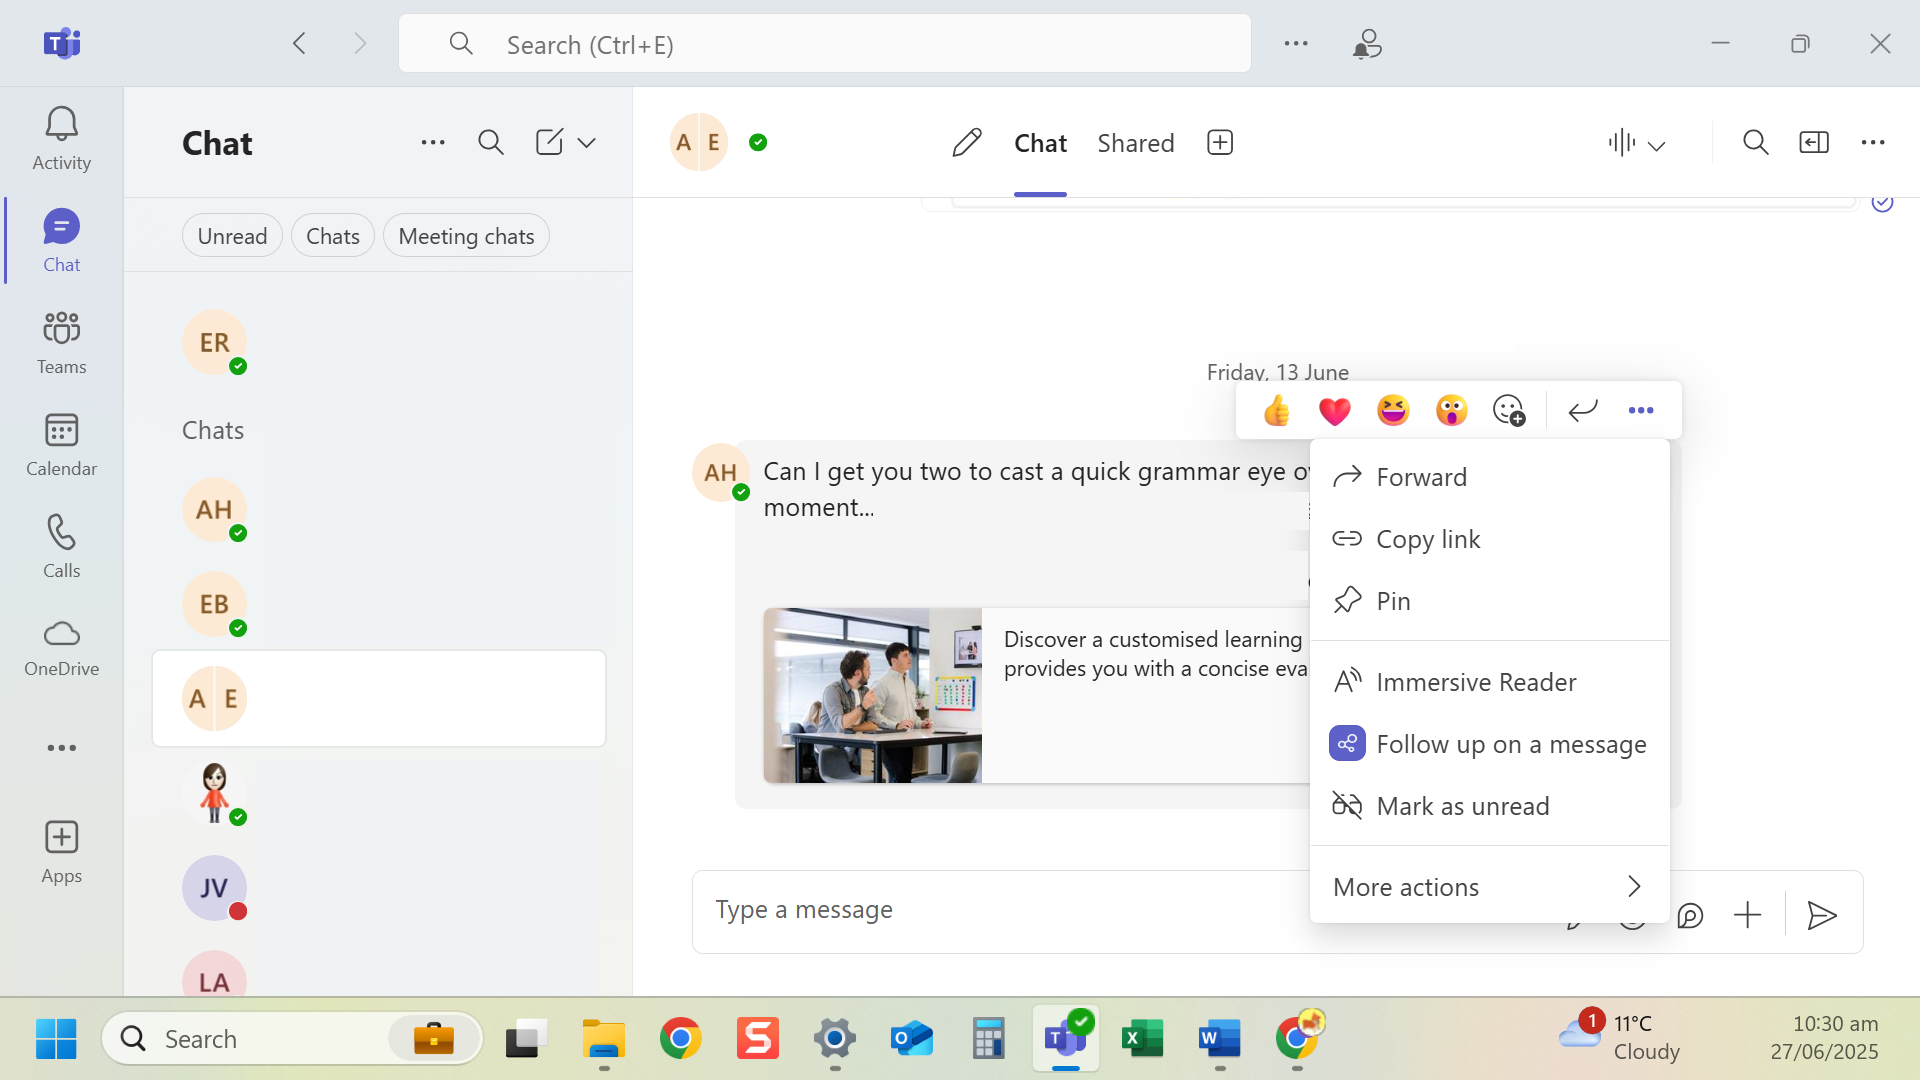Open Immersive Reader for the message
1920x1080 pixels.
pos(1490,682)
